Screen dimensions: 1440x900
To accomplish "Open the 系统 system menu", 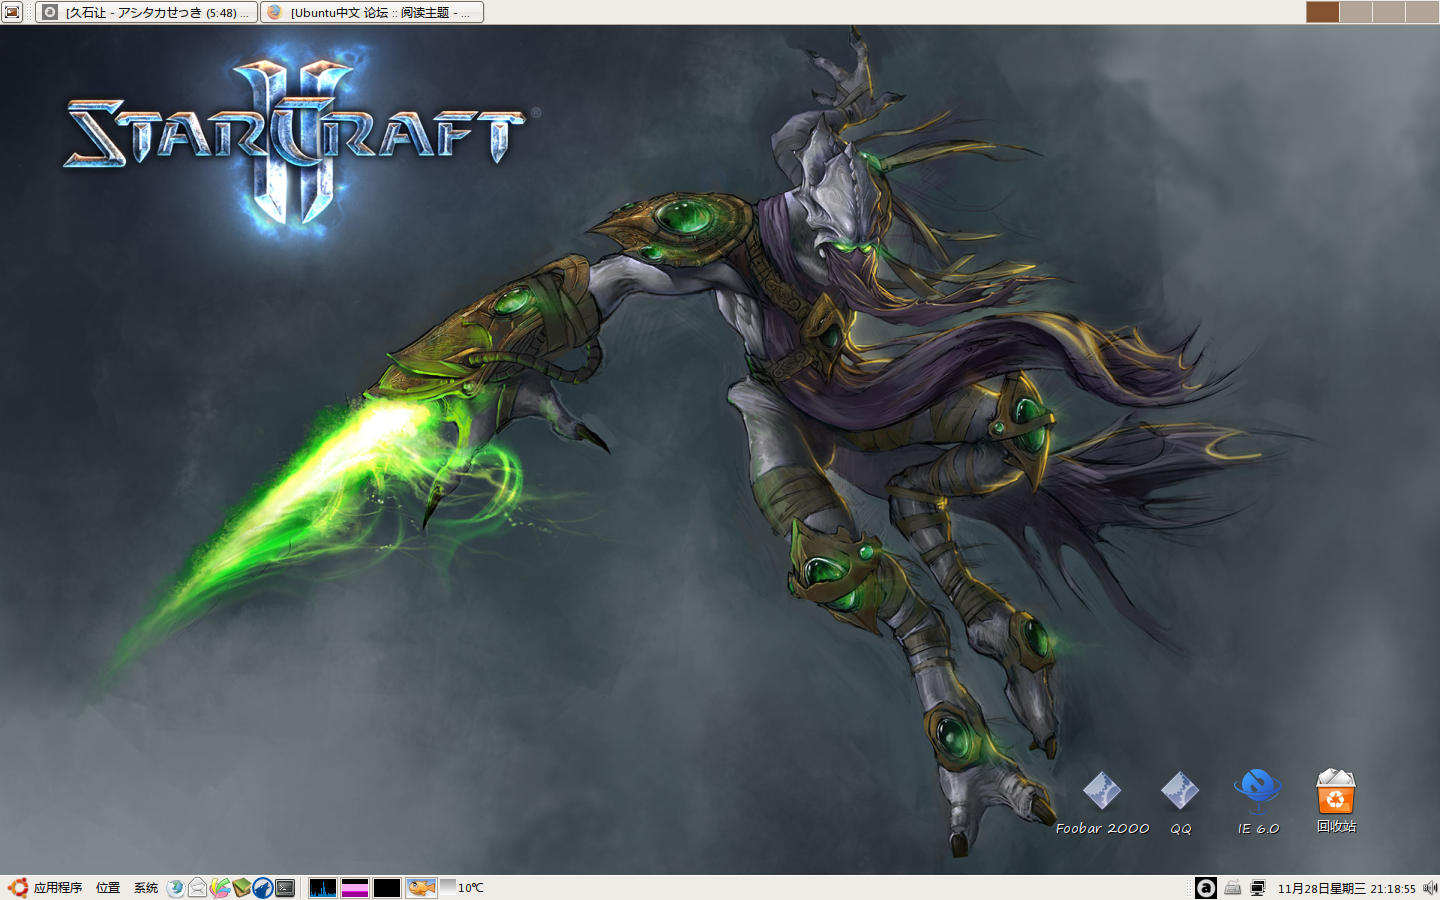I will tap(146, 888).
